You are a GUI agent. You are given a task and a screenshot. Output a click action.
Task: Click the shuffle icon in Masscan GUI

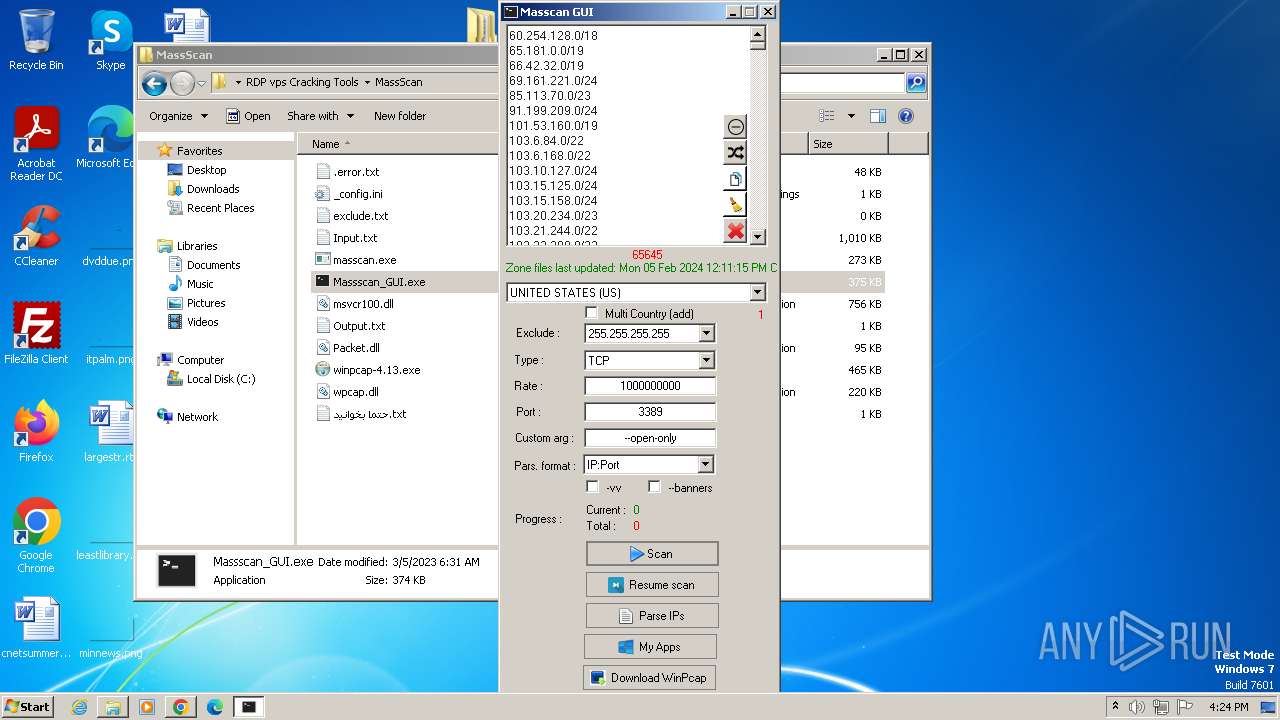tap(736, 153)
